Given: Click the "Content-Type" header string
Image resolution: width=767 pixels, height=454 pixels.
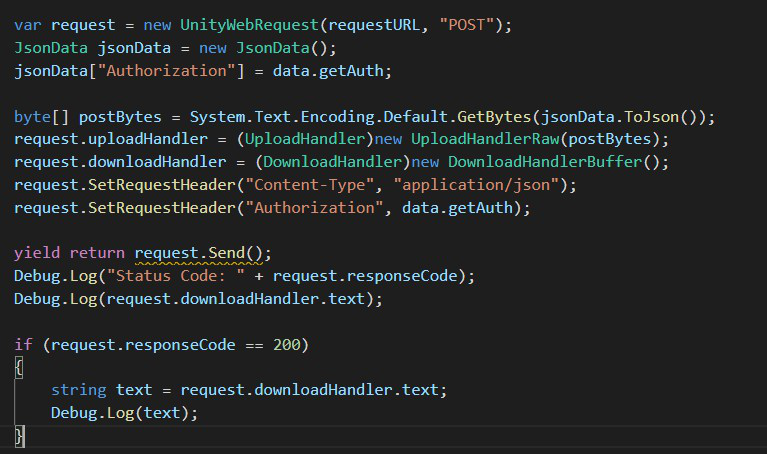Looking at the screenshot, I should pyautogui.click(x=310, y=185).
